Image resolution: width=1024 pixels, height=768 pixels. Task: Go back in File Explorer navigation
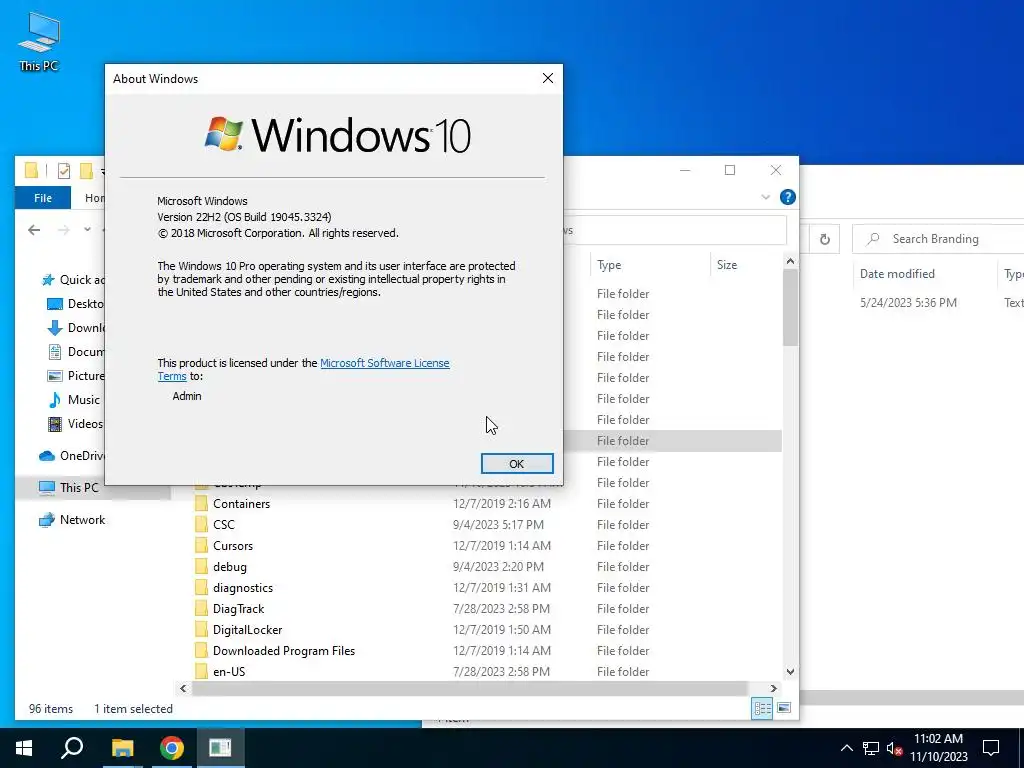click(34, 230)
